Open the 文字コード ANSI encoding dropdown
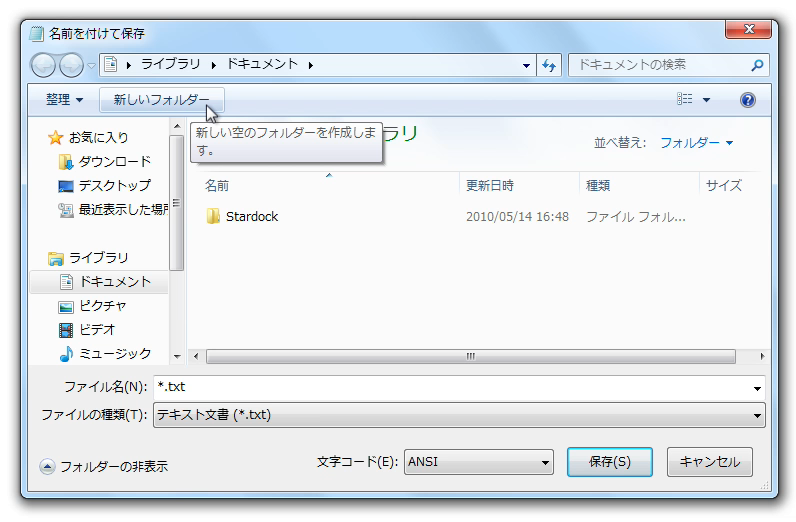This screenshot has width=796, height=522. [x=478, y=462]
